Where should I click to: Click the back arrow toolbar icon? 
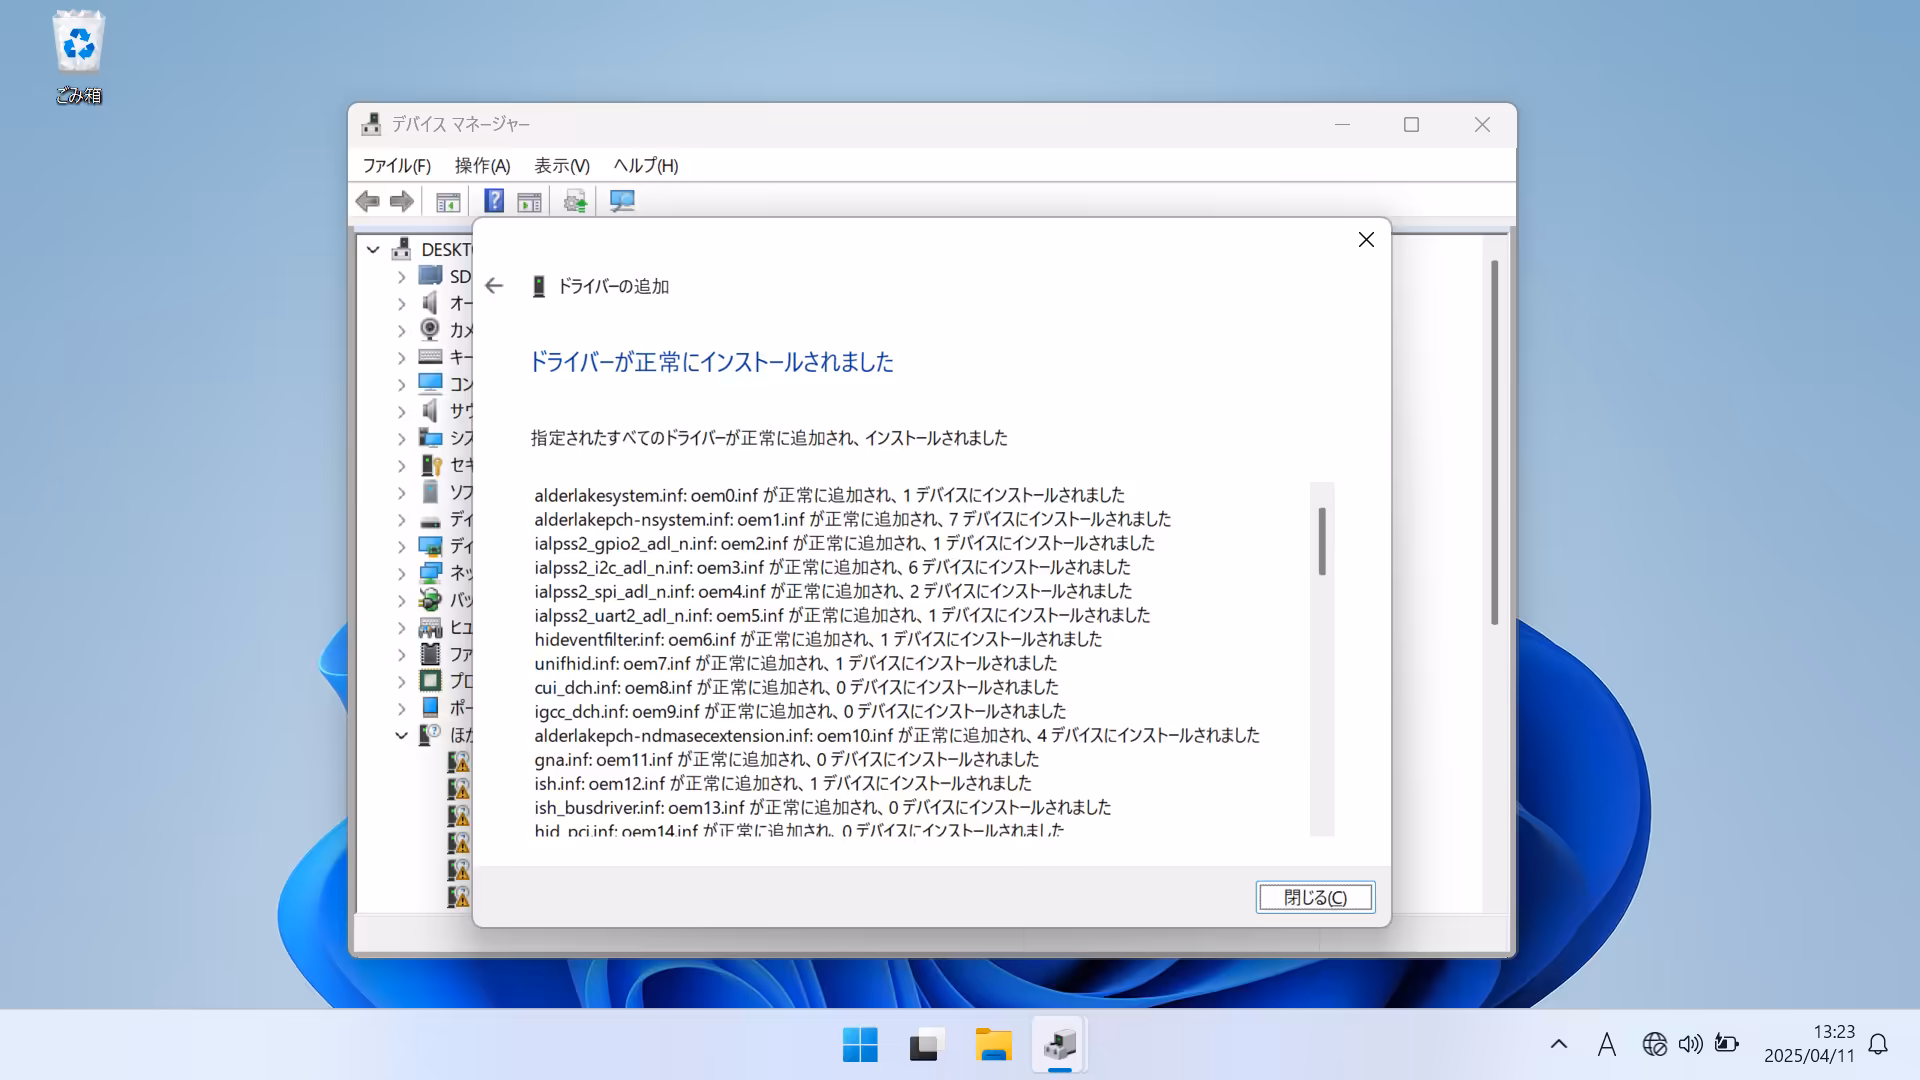(x=368, y=202)
